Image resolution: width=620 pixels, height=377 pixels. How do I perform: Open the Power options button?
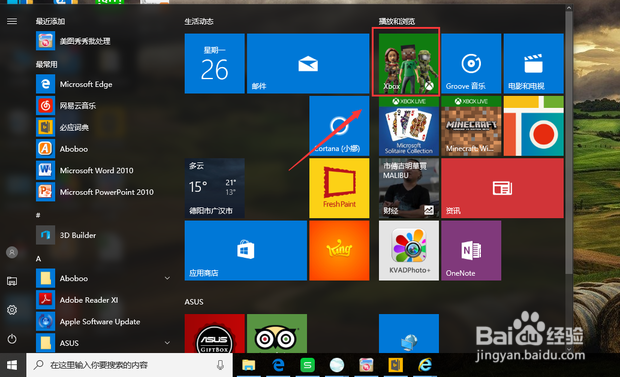click(x=12, y=339)
